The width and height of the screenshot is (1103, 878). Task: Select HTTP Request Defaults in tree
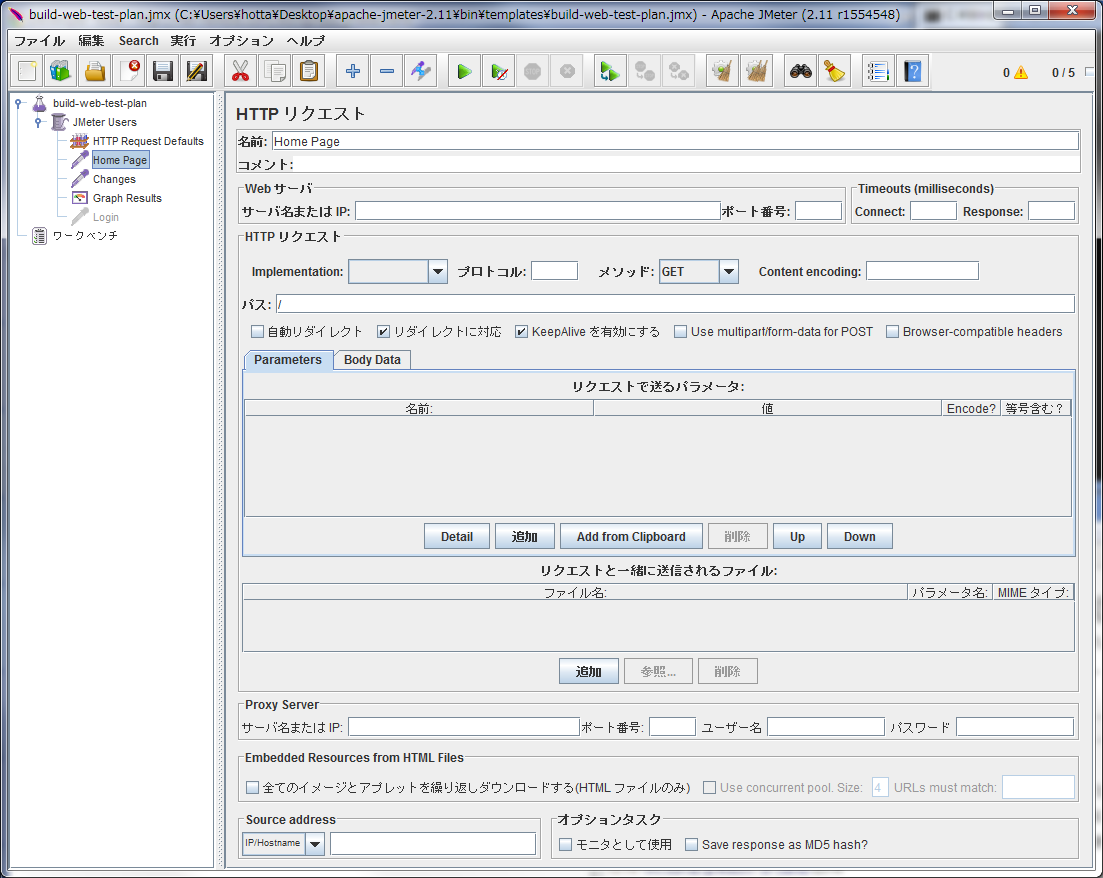(x=148, y=141)
